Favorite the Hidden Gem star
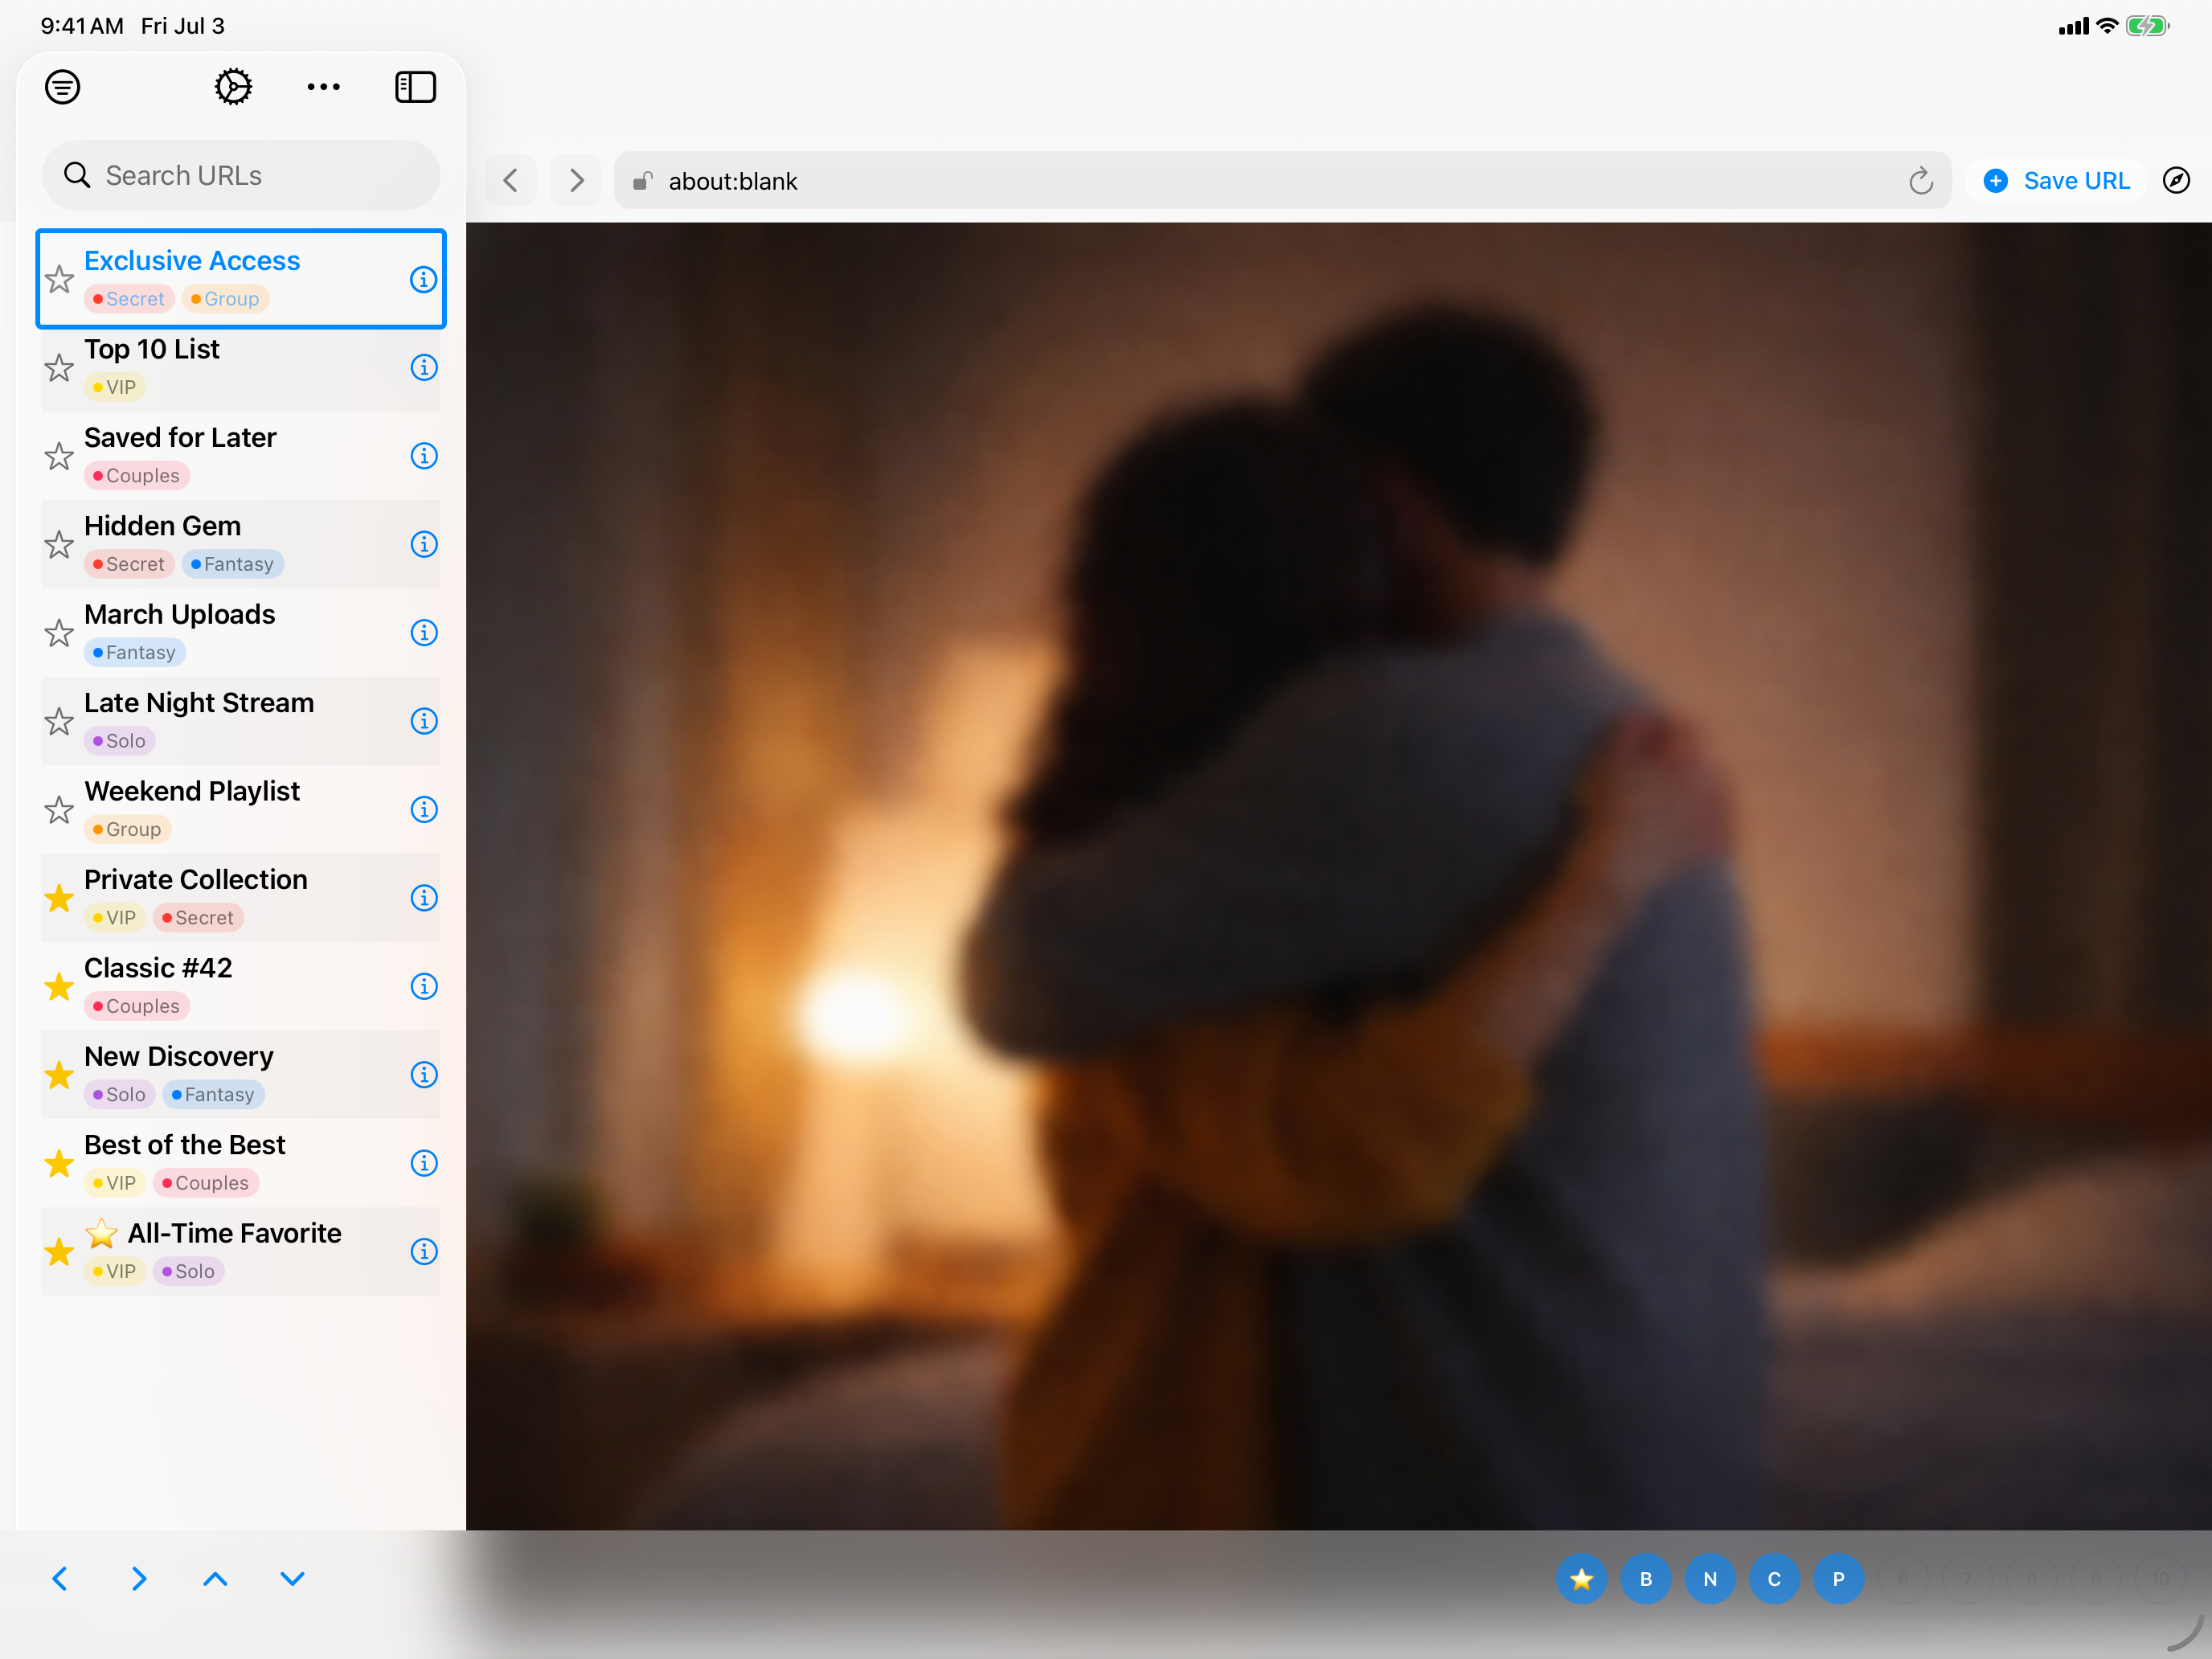The height and width of the screenshot is (1659, 2212). [59, 544]
